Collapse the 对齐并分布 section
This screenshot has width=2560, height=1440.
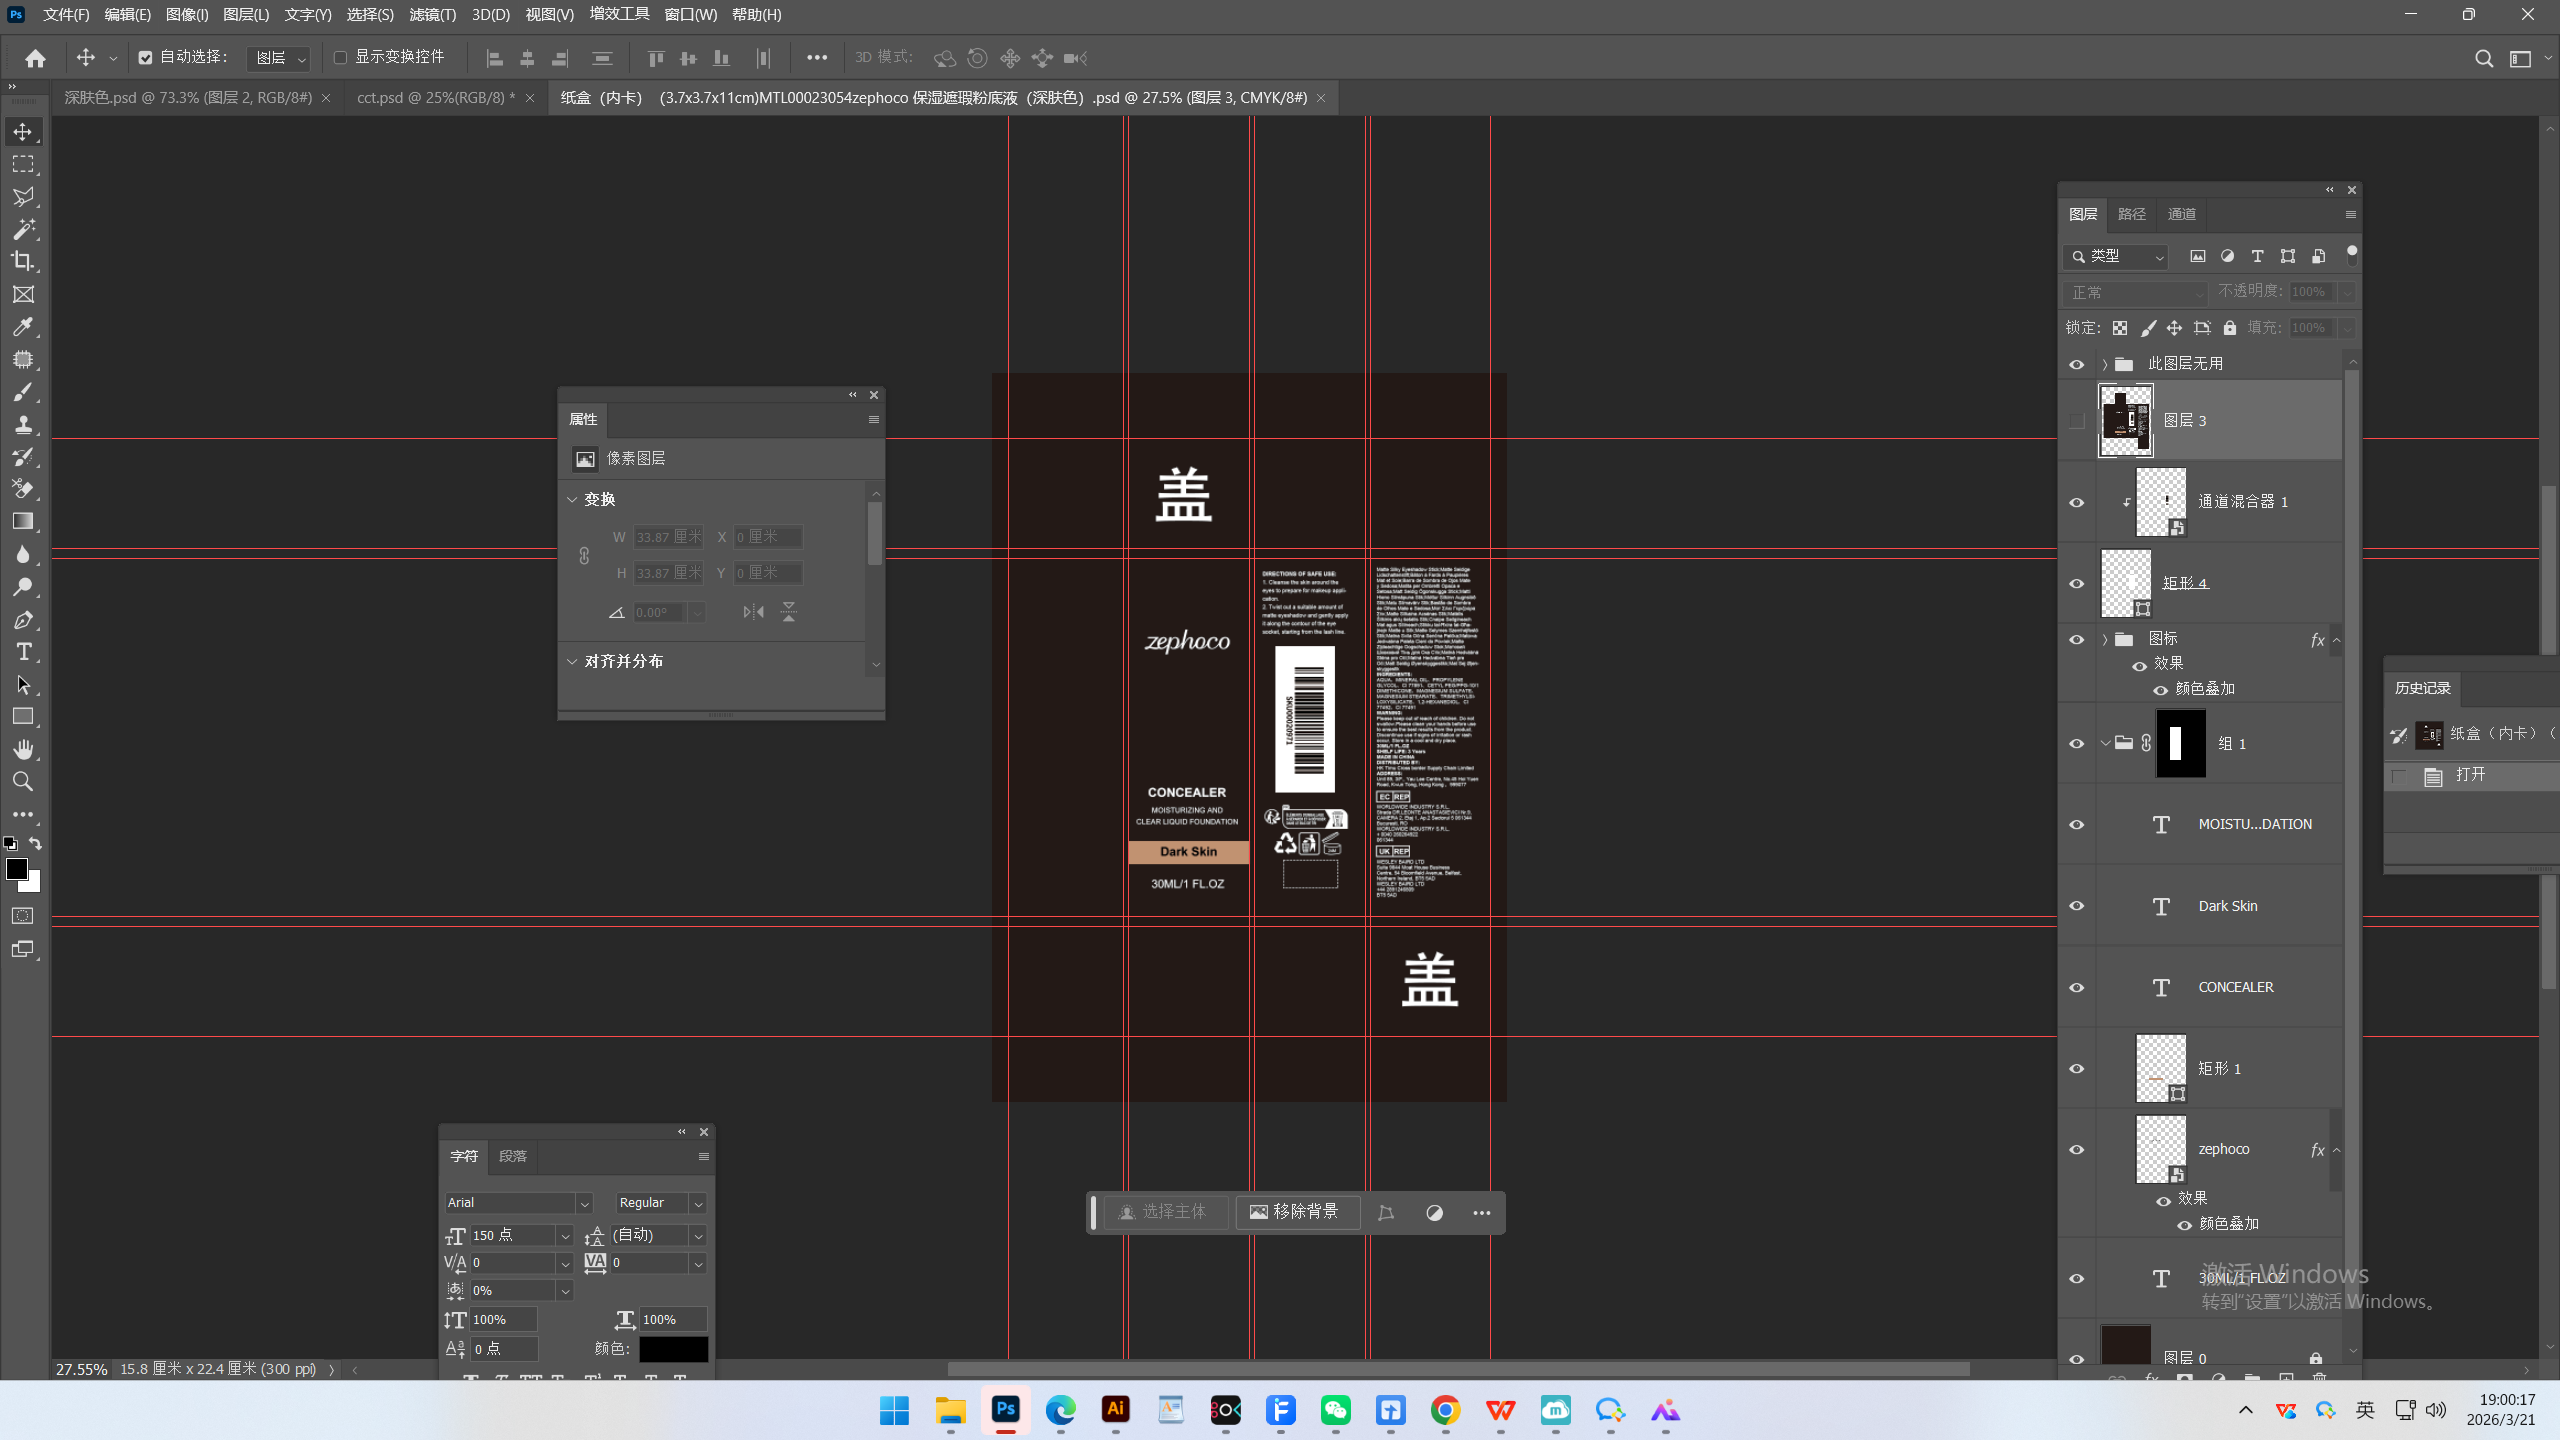click(572, 661)
